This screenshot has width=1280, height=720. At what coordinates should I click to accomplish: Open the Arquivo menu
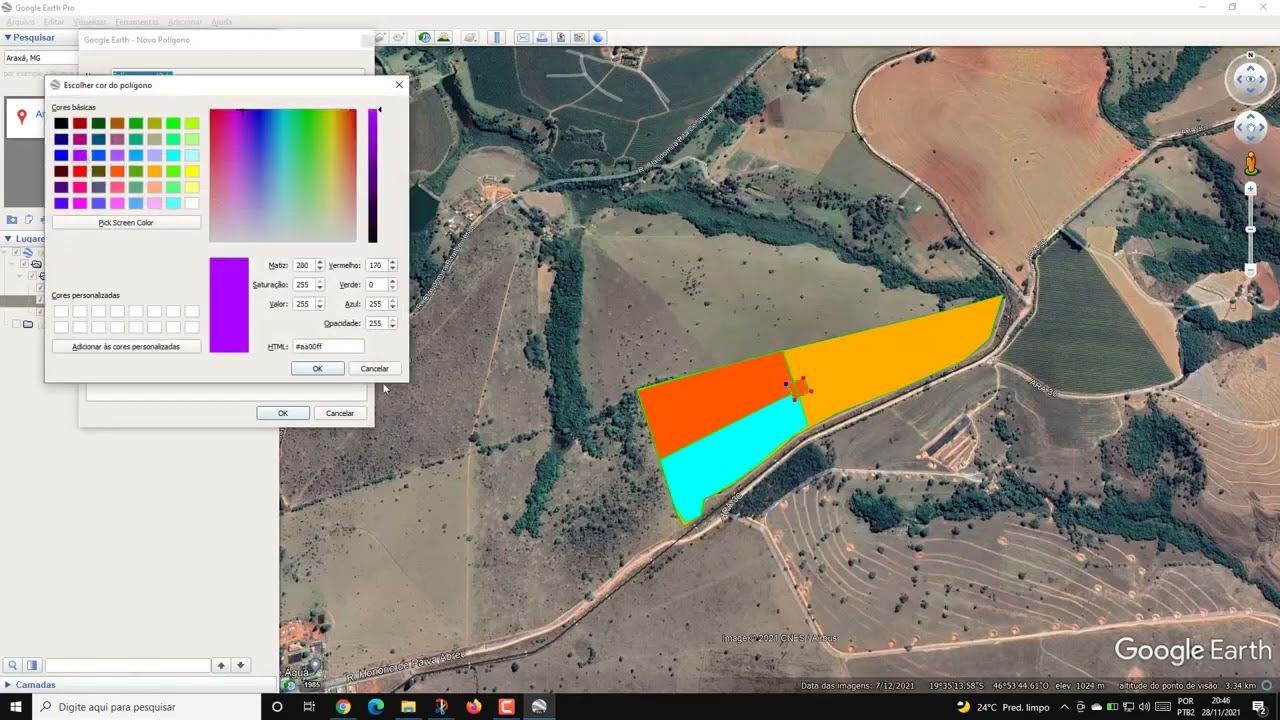click(x=20, y=22)
